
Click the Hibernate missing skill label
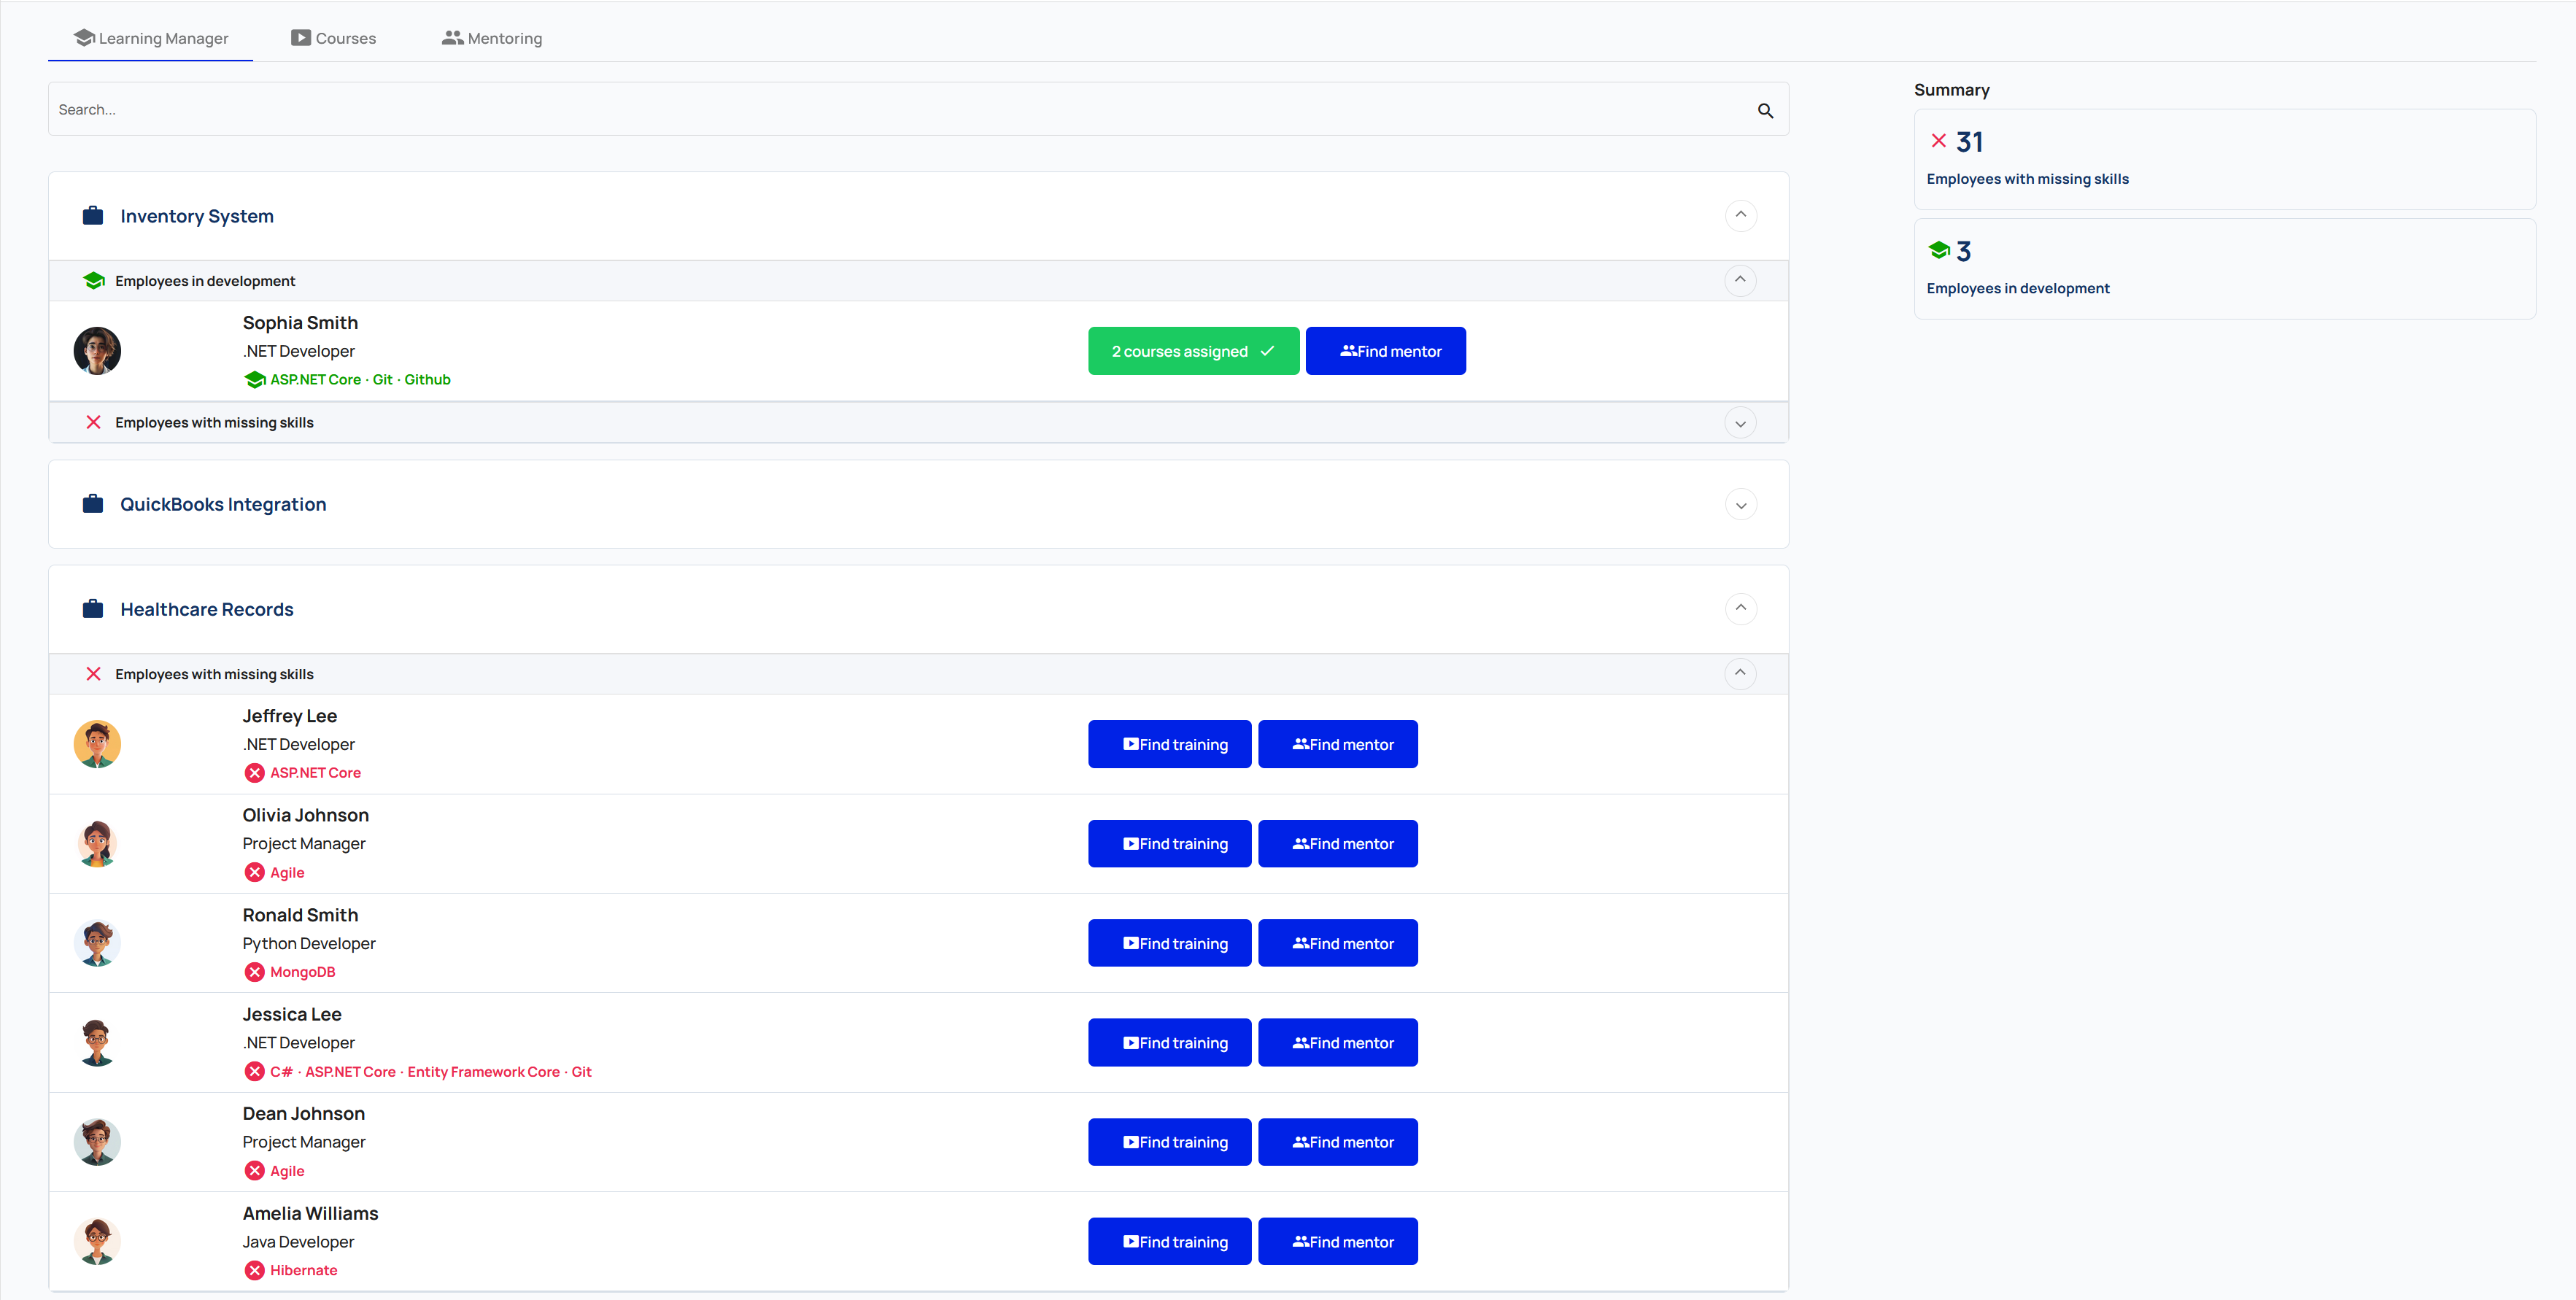coord(303,1270)
